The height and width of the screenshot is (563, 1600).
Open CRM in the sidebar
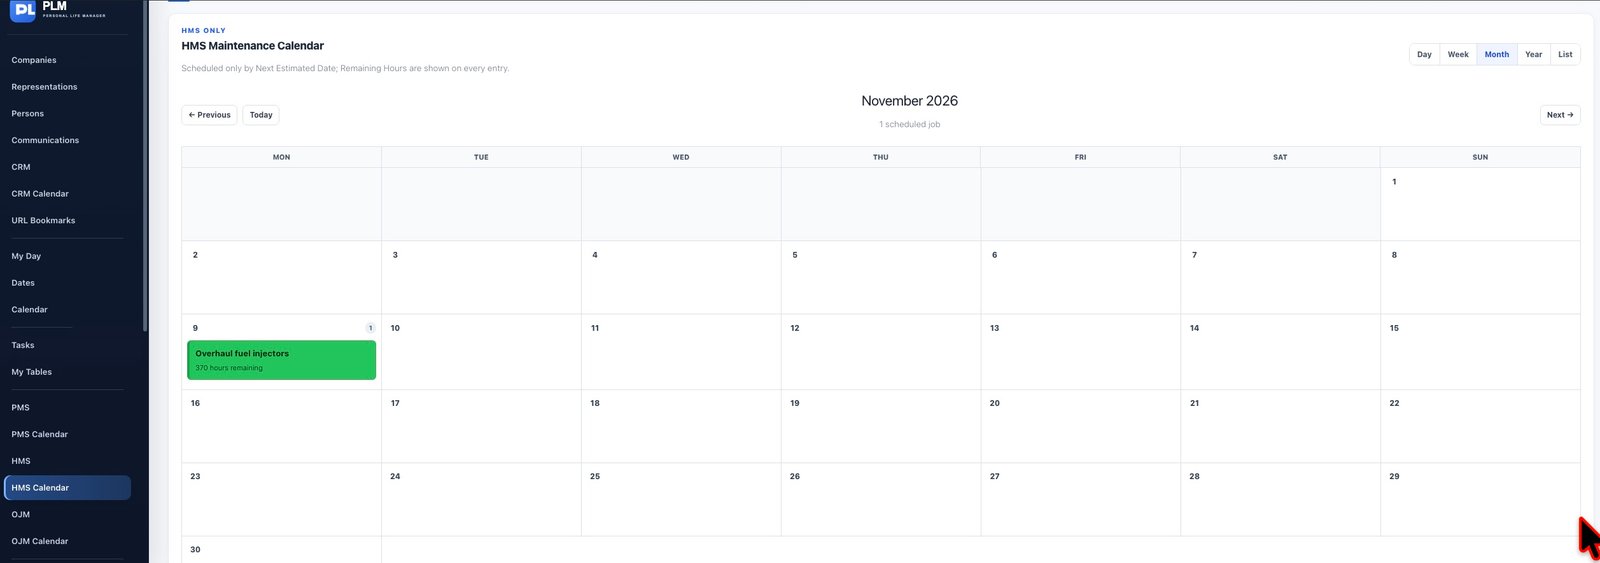21,167
